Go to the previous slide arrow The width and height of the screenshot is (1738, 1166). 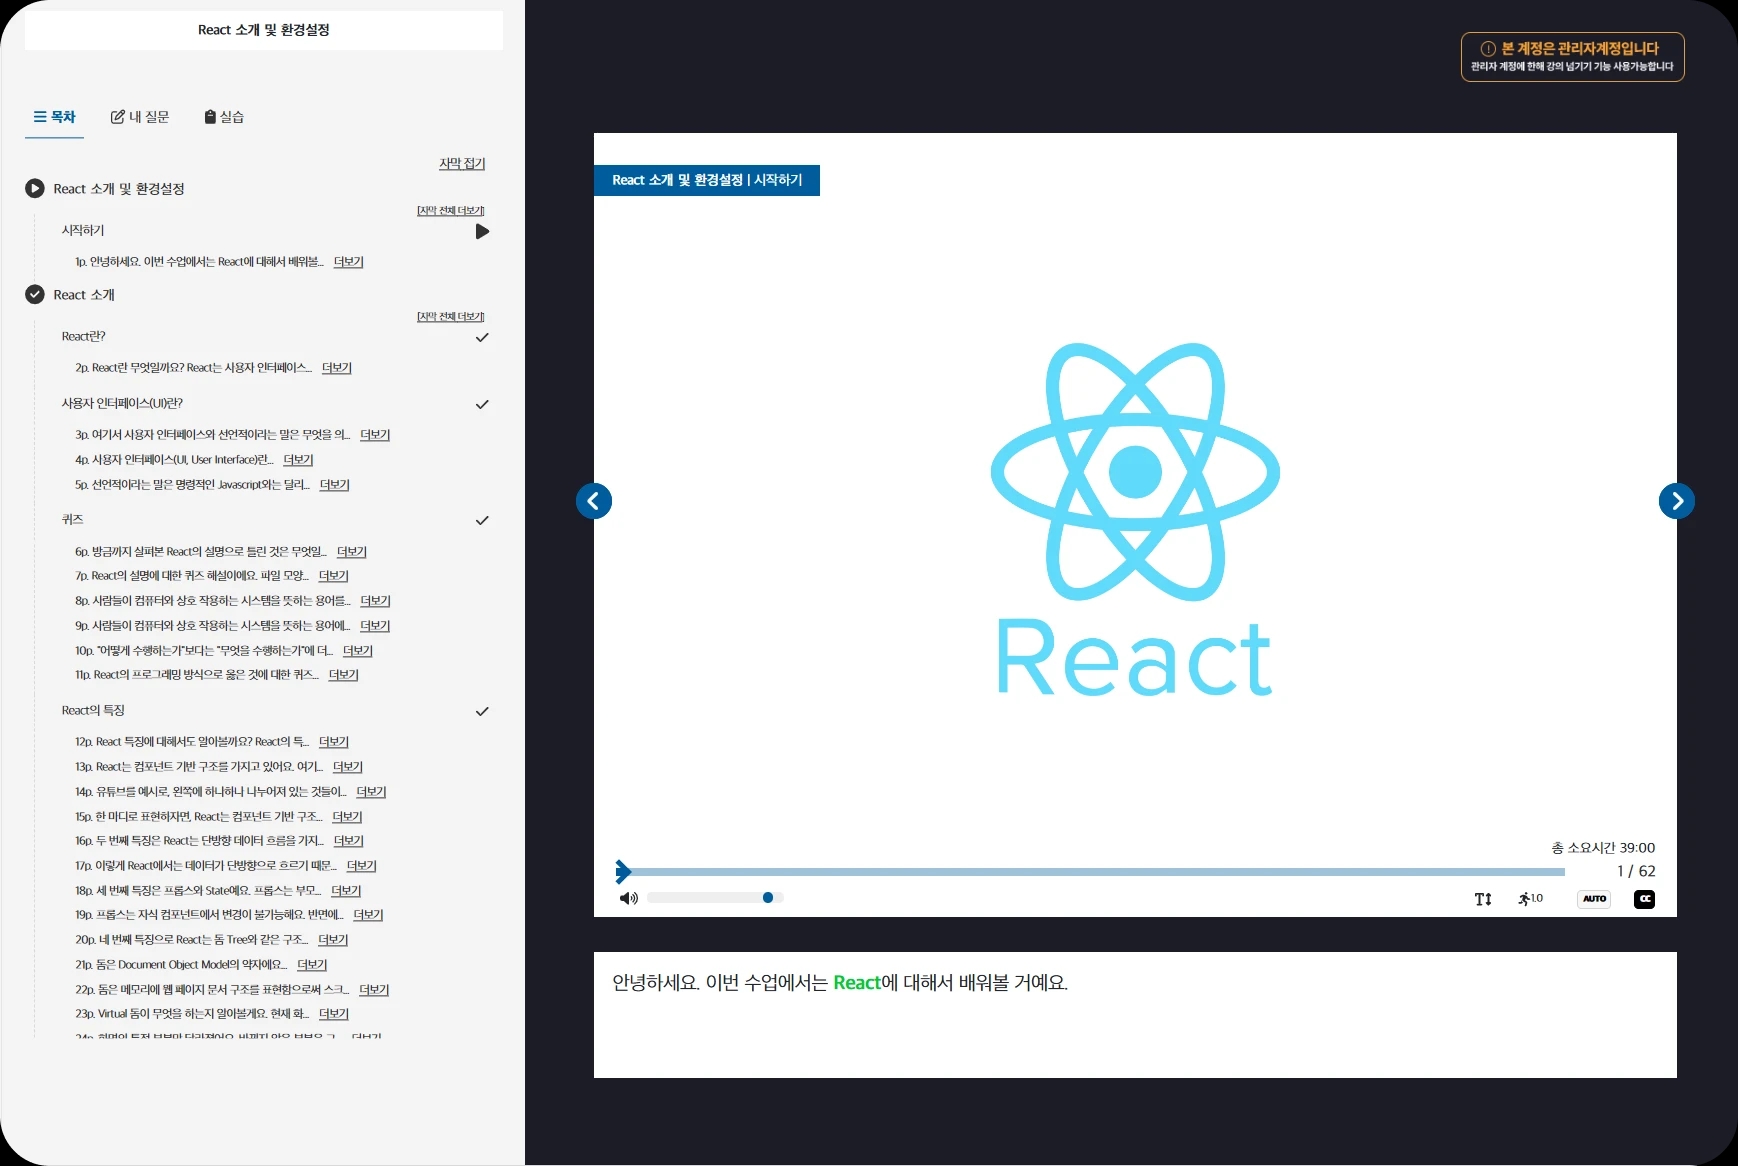(594, 501)
